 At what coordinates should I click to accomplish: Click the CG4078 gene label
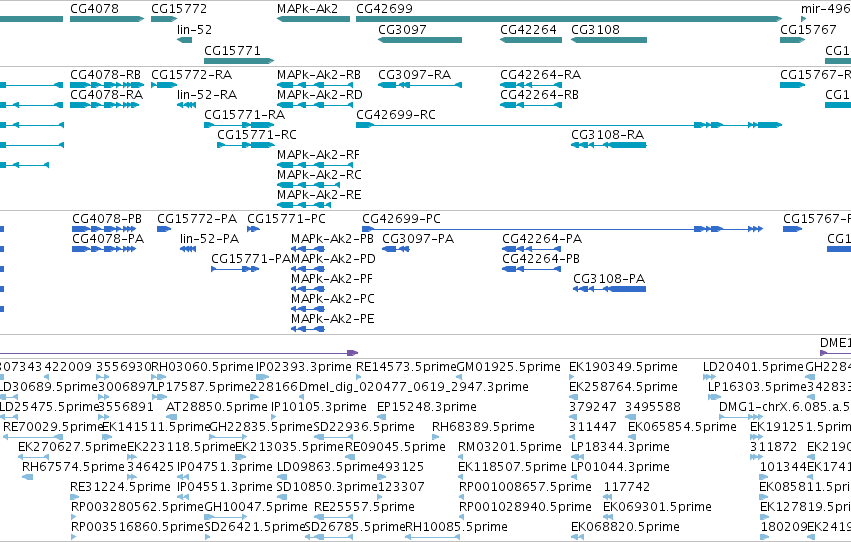94,9
